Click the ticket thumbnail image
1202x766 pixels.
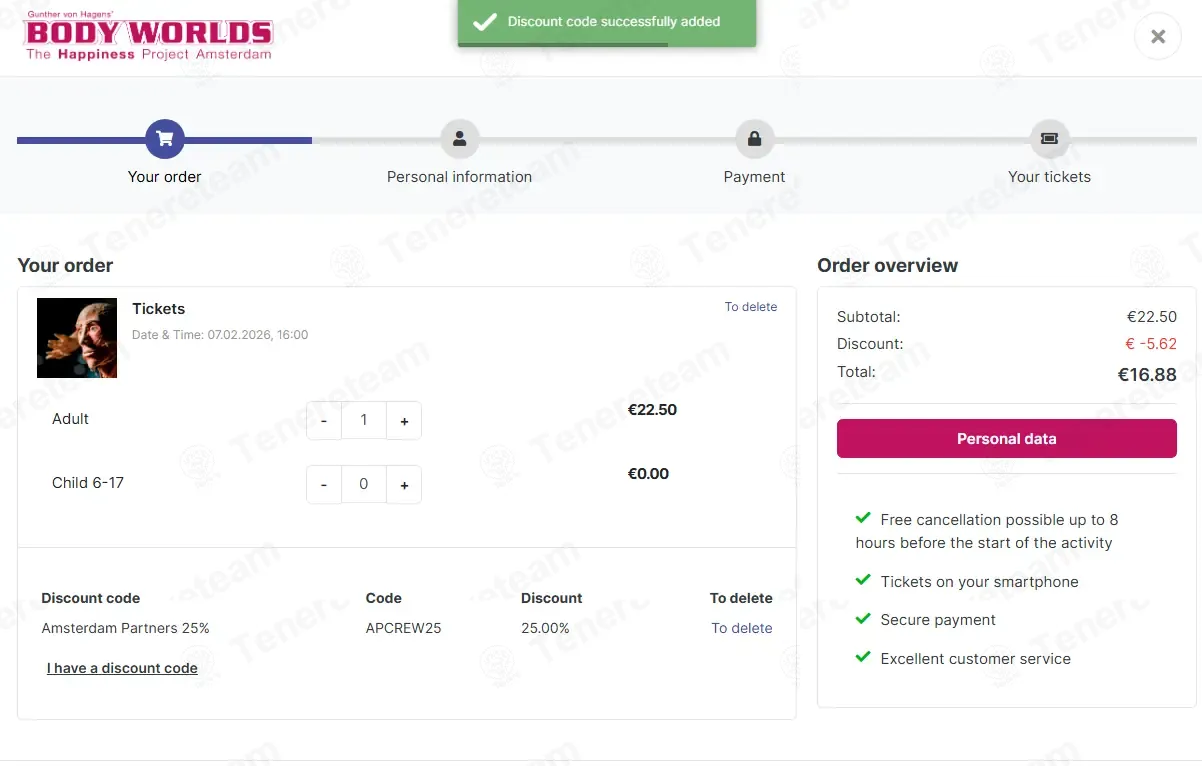tap(77, 338)
